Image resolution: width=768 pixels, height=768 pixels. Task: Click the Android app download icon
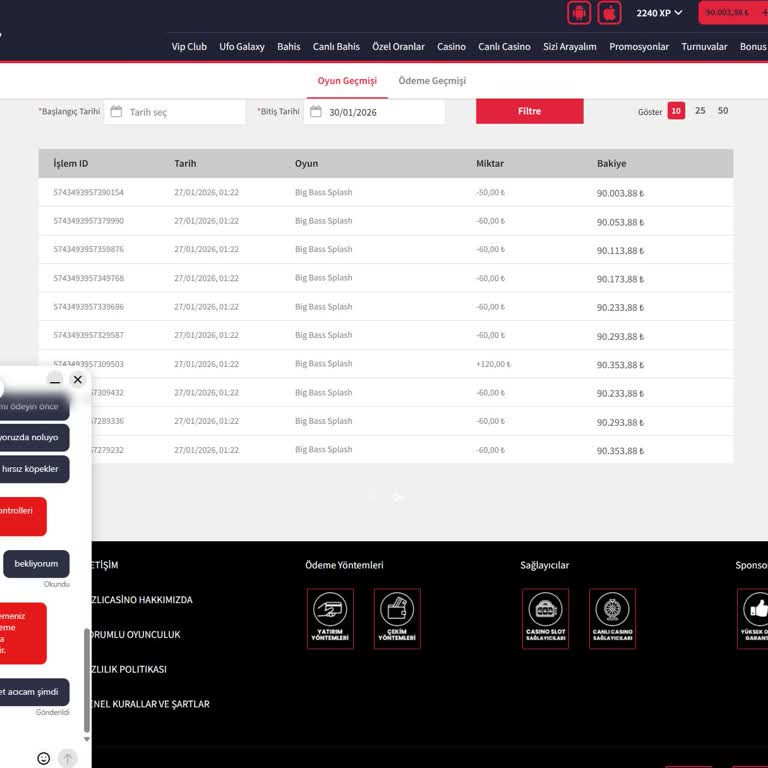coord(579,13)
